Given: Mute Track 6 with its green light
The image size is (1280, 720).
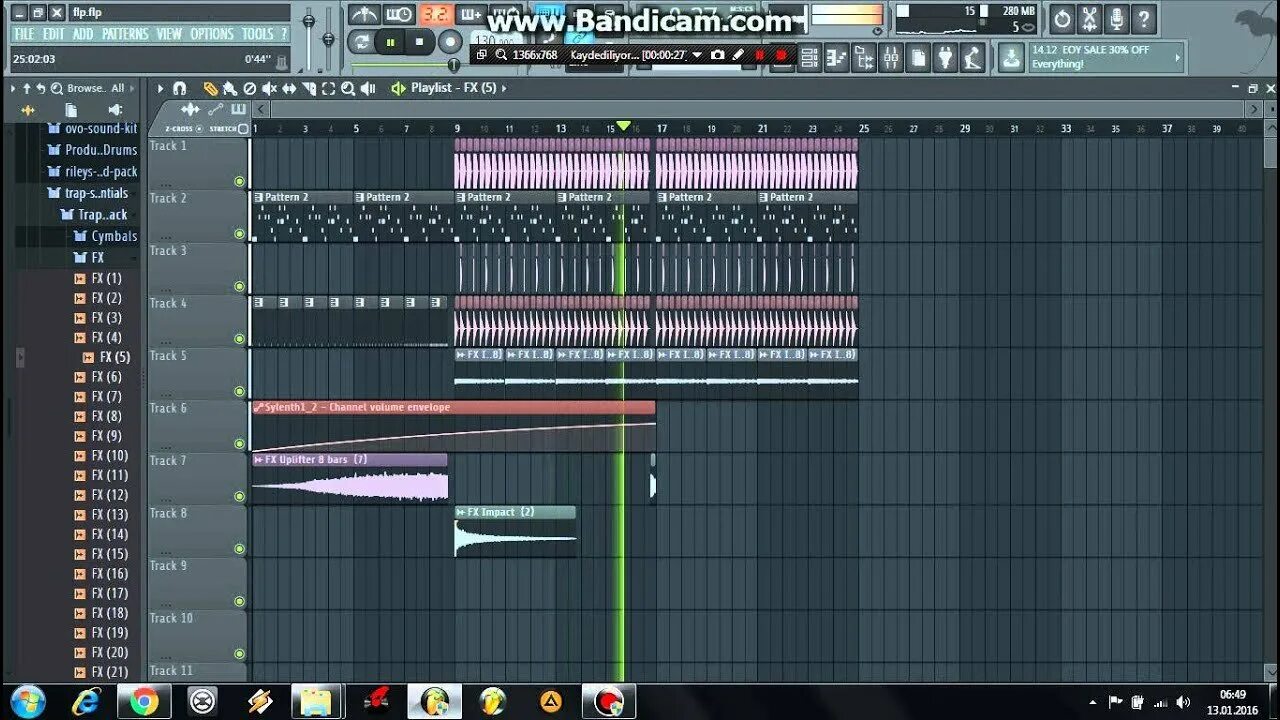Looking at the screenshot, I should point(239,444).
